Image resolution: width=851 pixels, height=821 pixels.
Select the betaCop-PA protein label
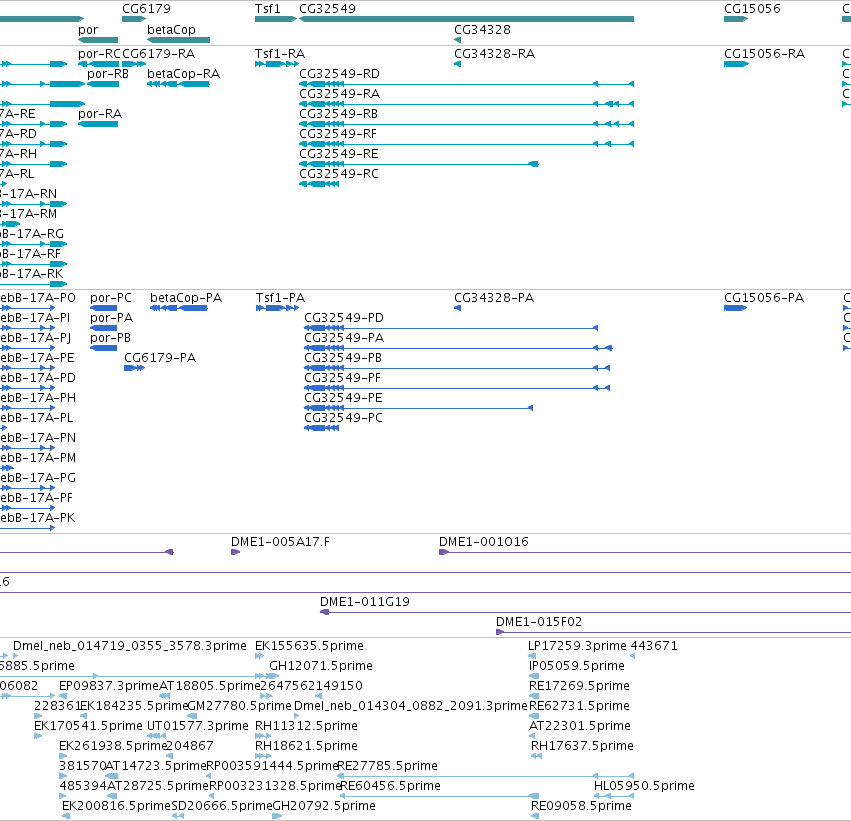186,298
